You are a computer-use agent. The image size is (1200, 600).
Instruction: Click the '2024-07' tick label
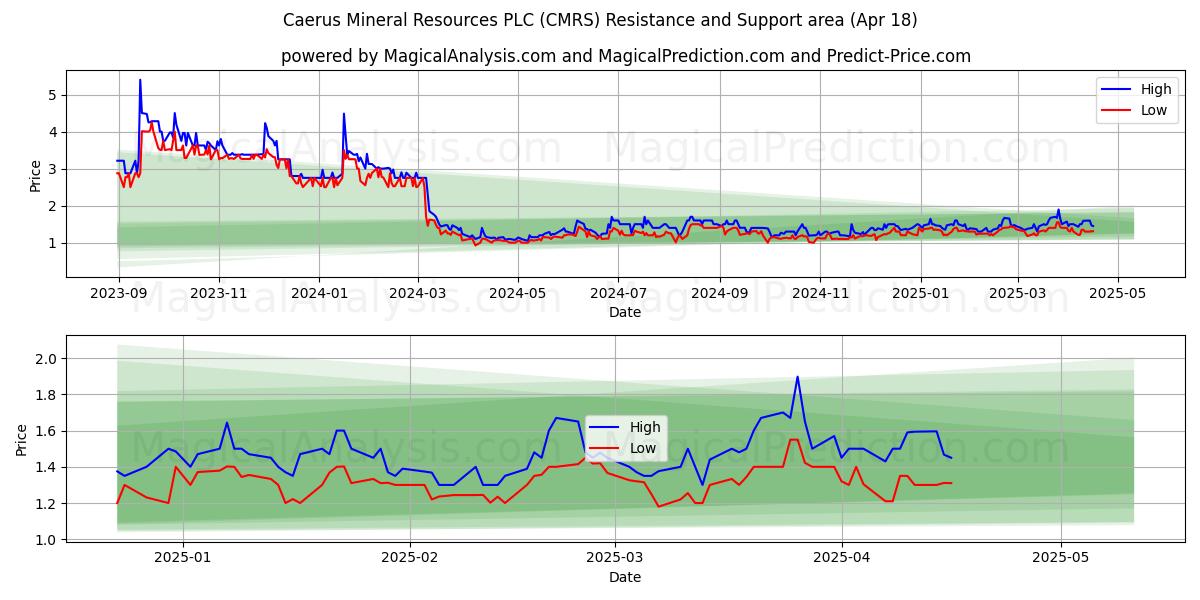coord(618,294)
